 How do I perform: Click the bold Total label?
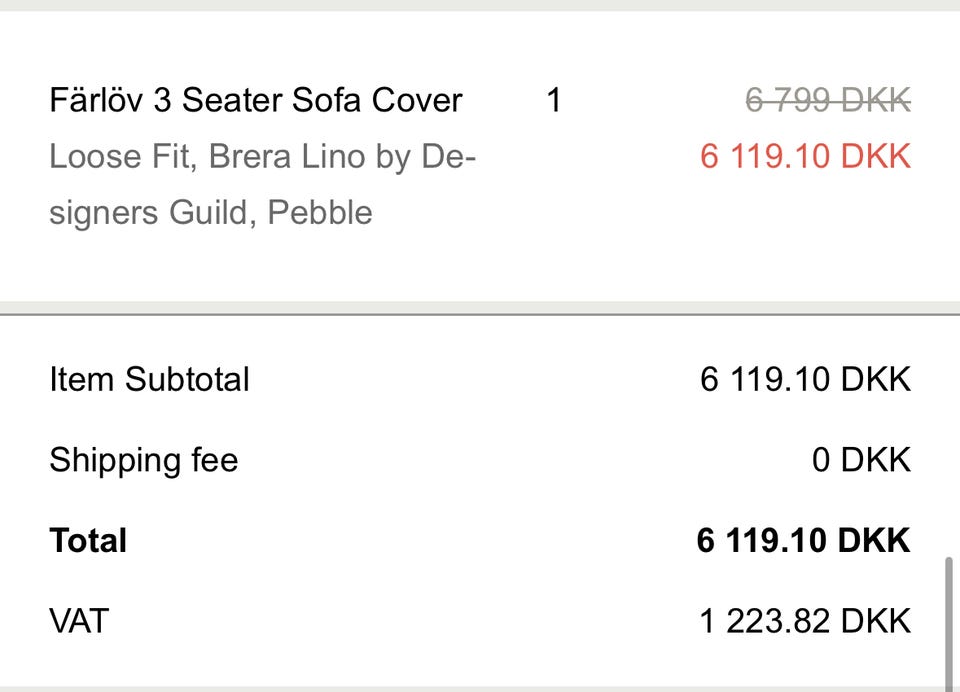(88, 541)
